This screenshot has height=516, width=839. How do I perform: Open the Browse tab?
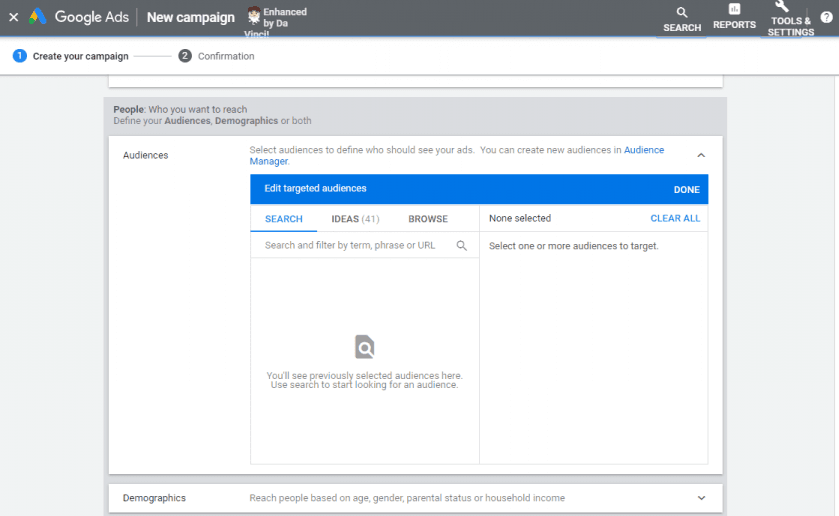pos(428,219)
